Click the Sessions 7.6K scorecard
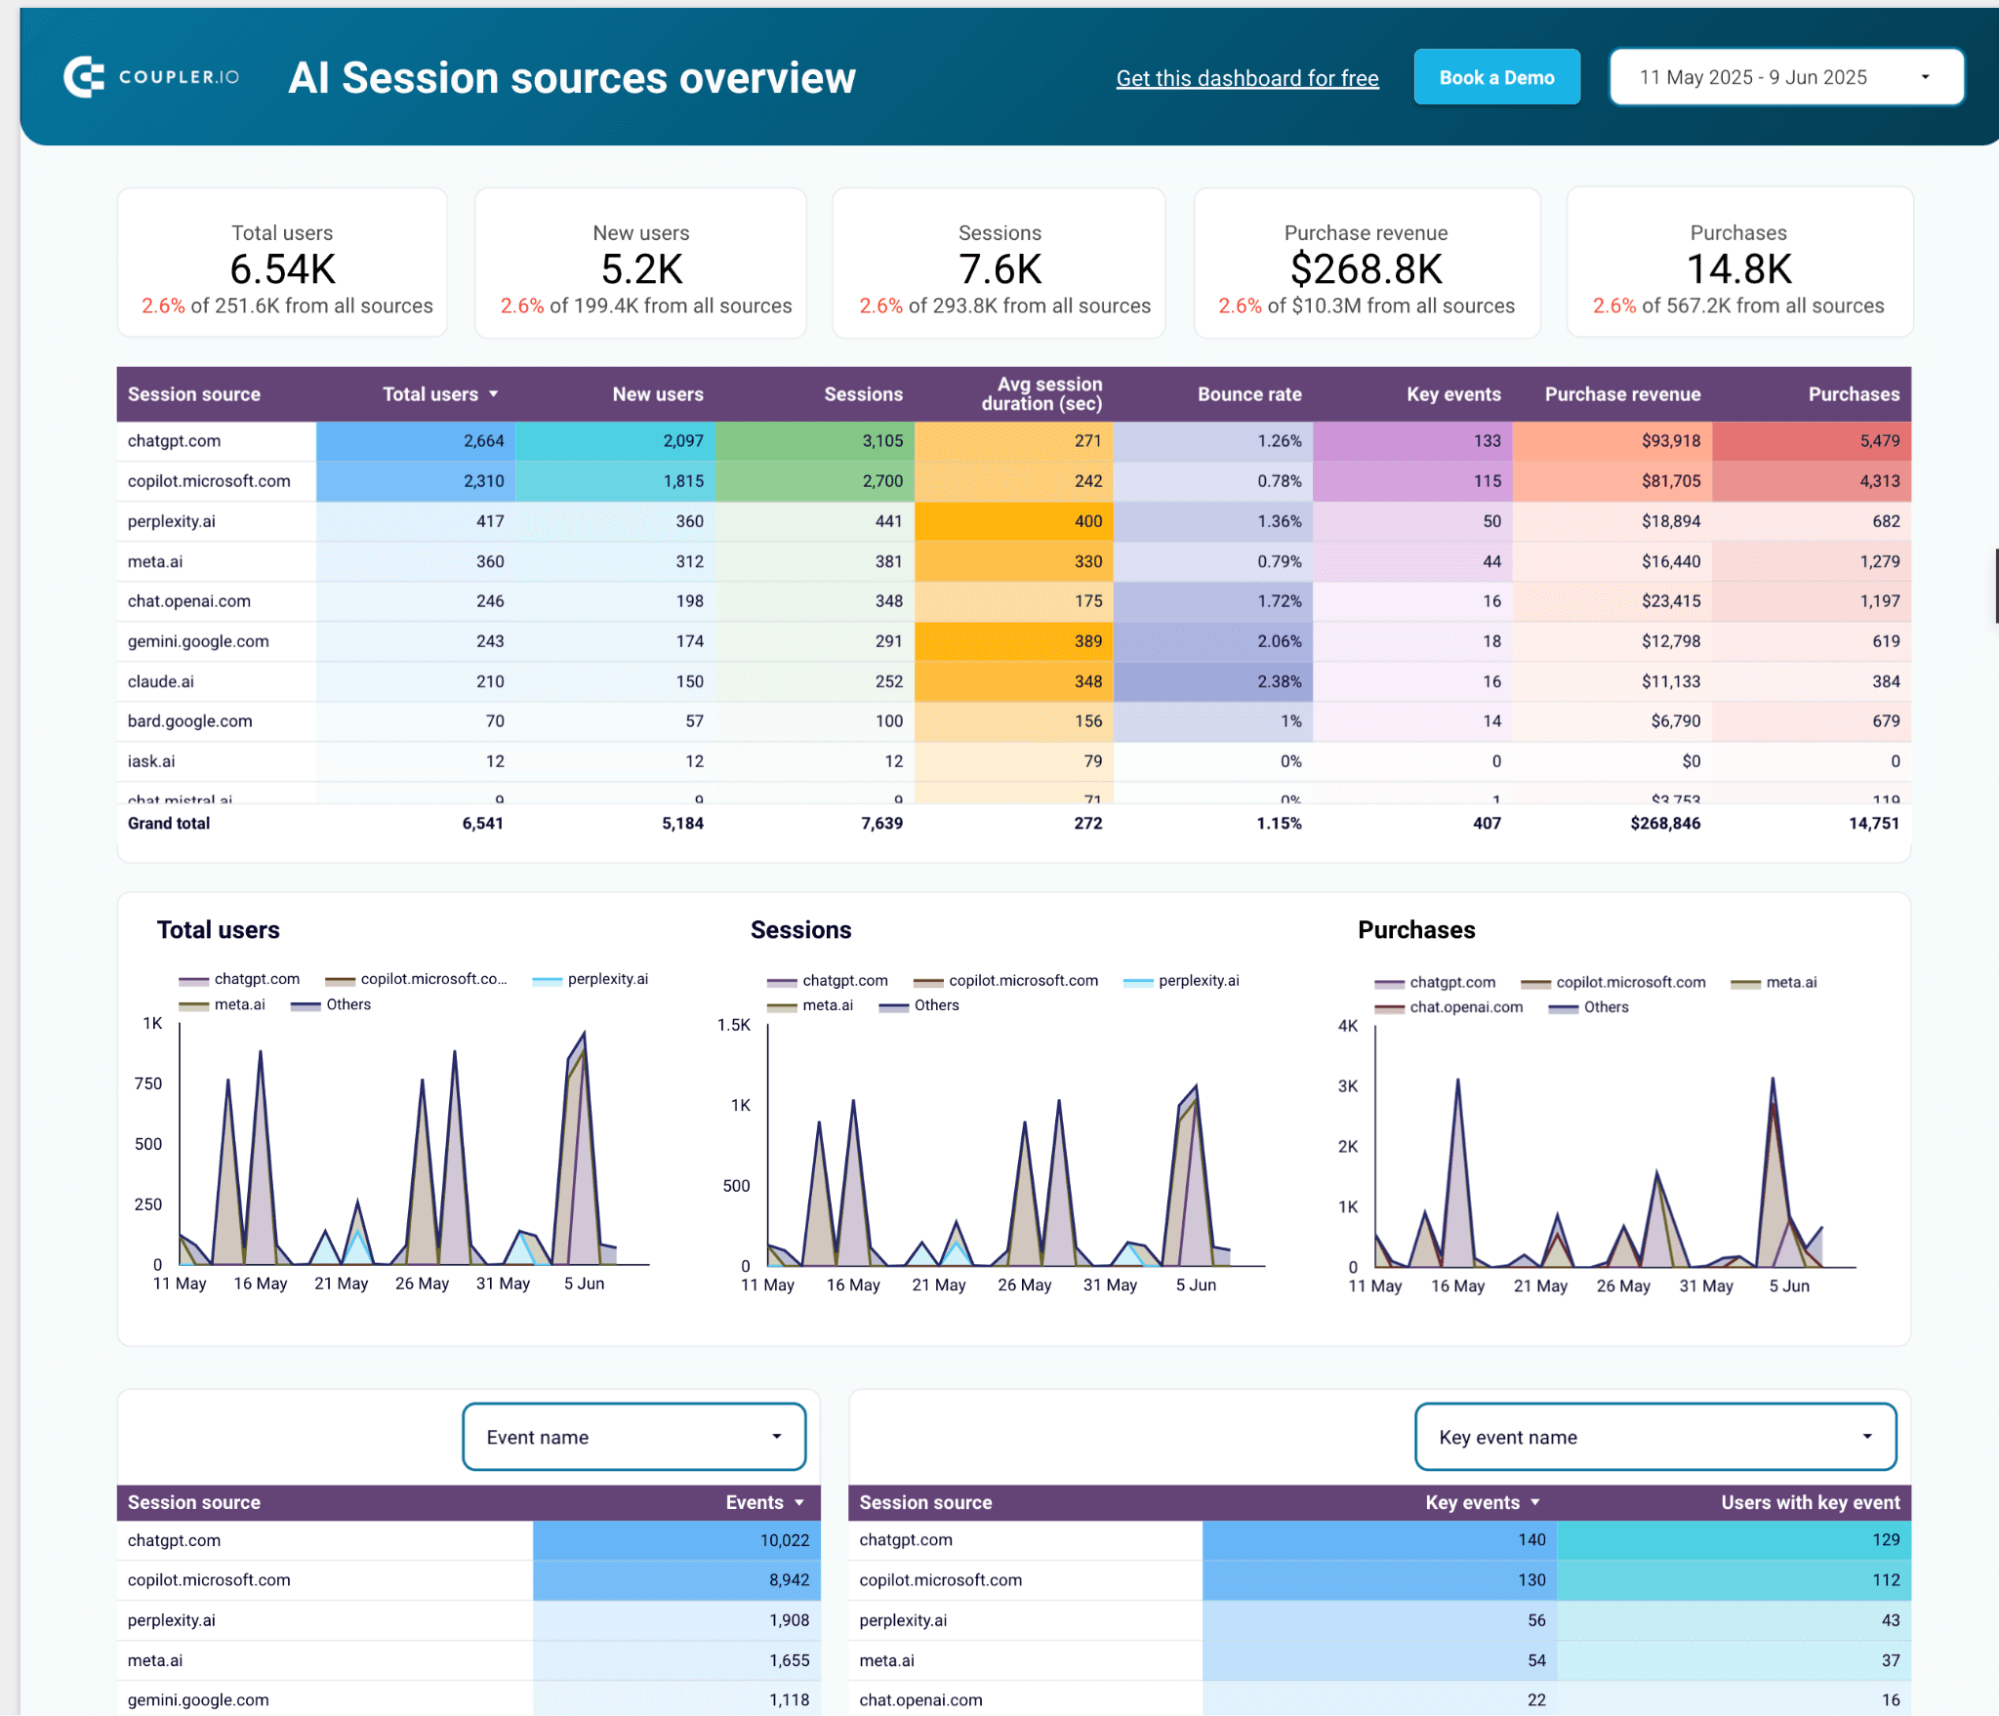This screenshot has height=1716, width=1999. point(999,263)
